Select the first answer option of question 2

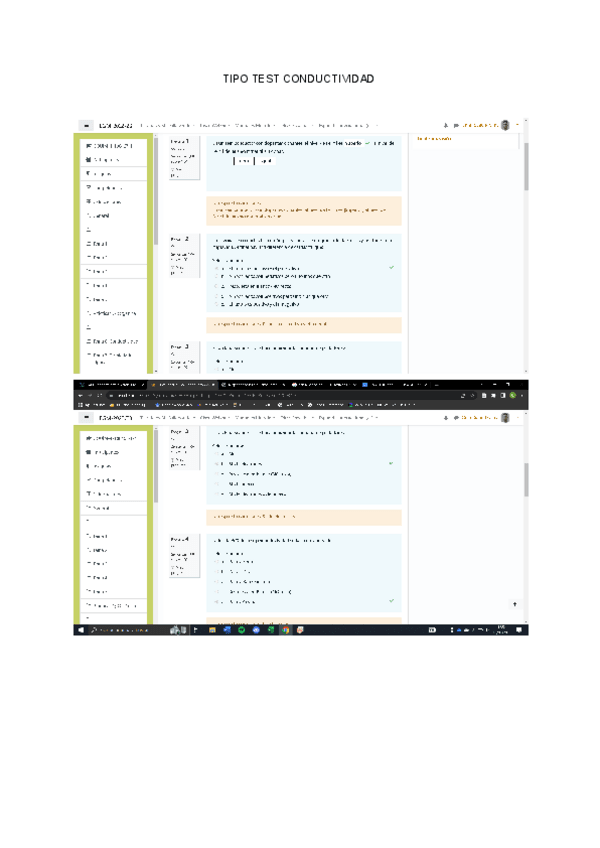point(216,268)
